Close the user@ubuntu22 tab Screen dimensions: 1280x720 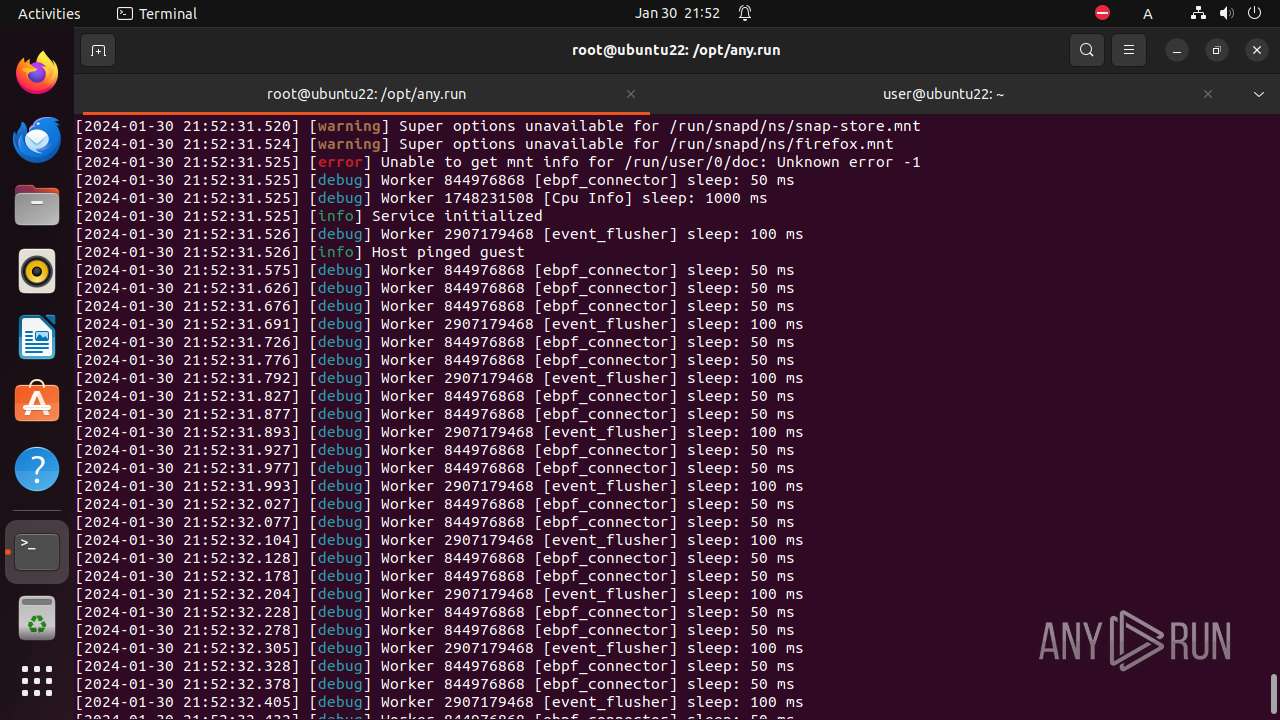pyautogui.click(x=1208, y=94)
